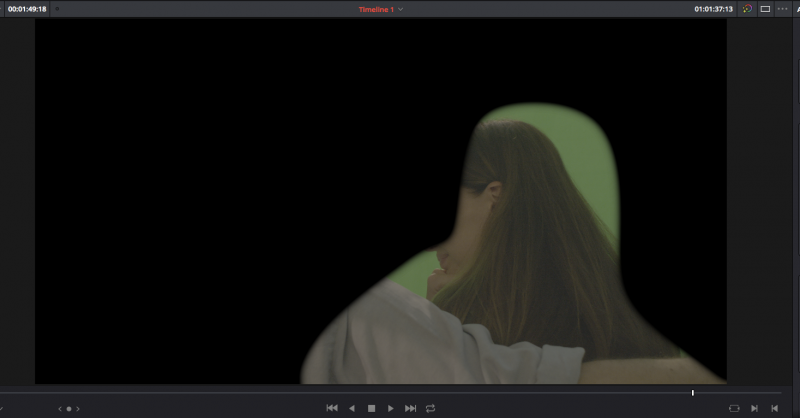Jump to last frame with skip-forward icon

coord(410,408)
